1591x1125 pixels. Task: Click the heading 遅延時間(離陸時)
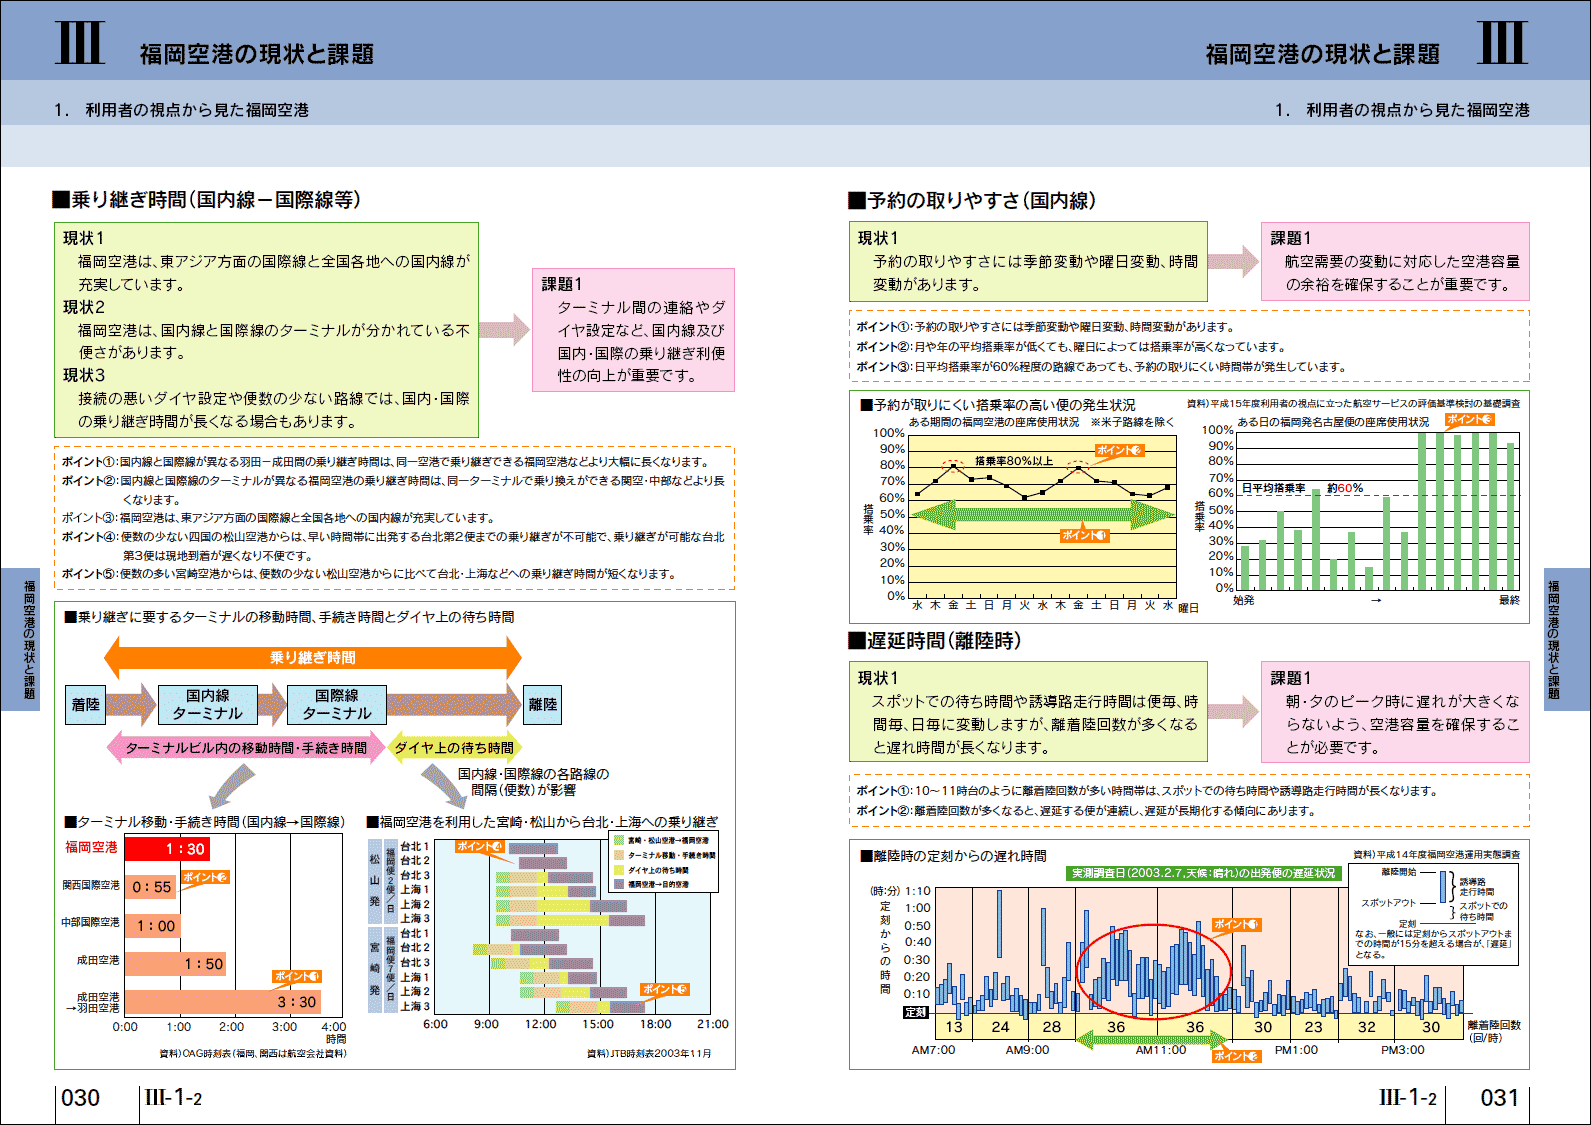tap(934, 641)
